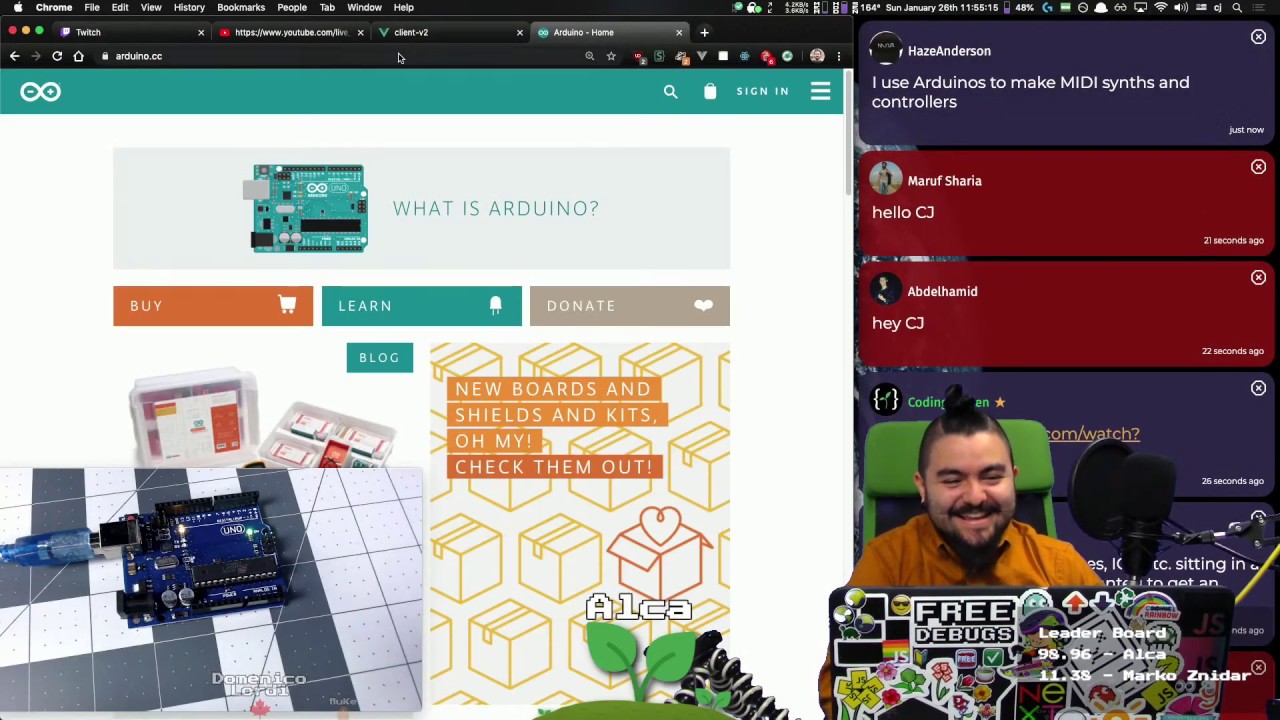Close the Twitch tab
This screenshot has height=720, width=1280.
200,32
